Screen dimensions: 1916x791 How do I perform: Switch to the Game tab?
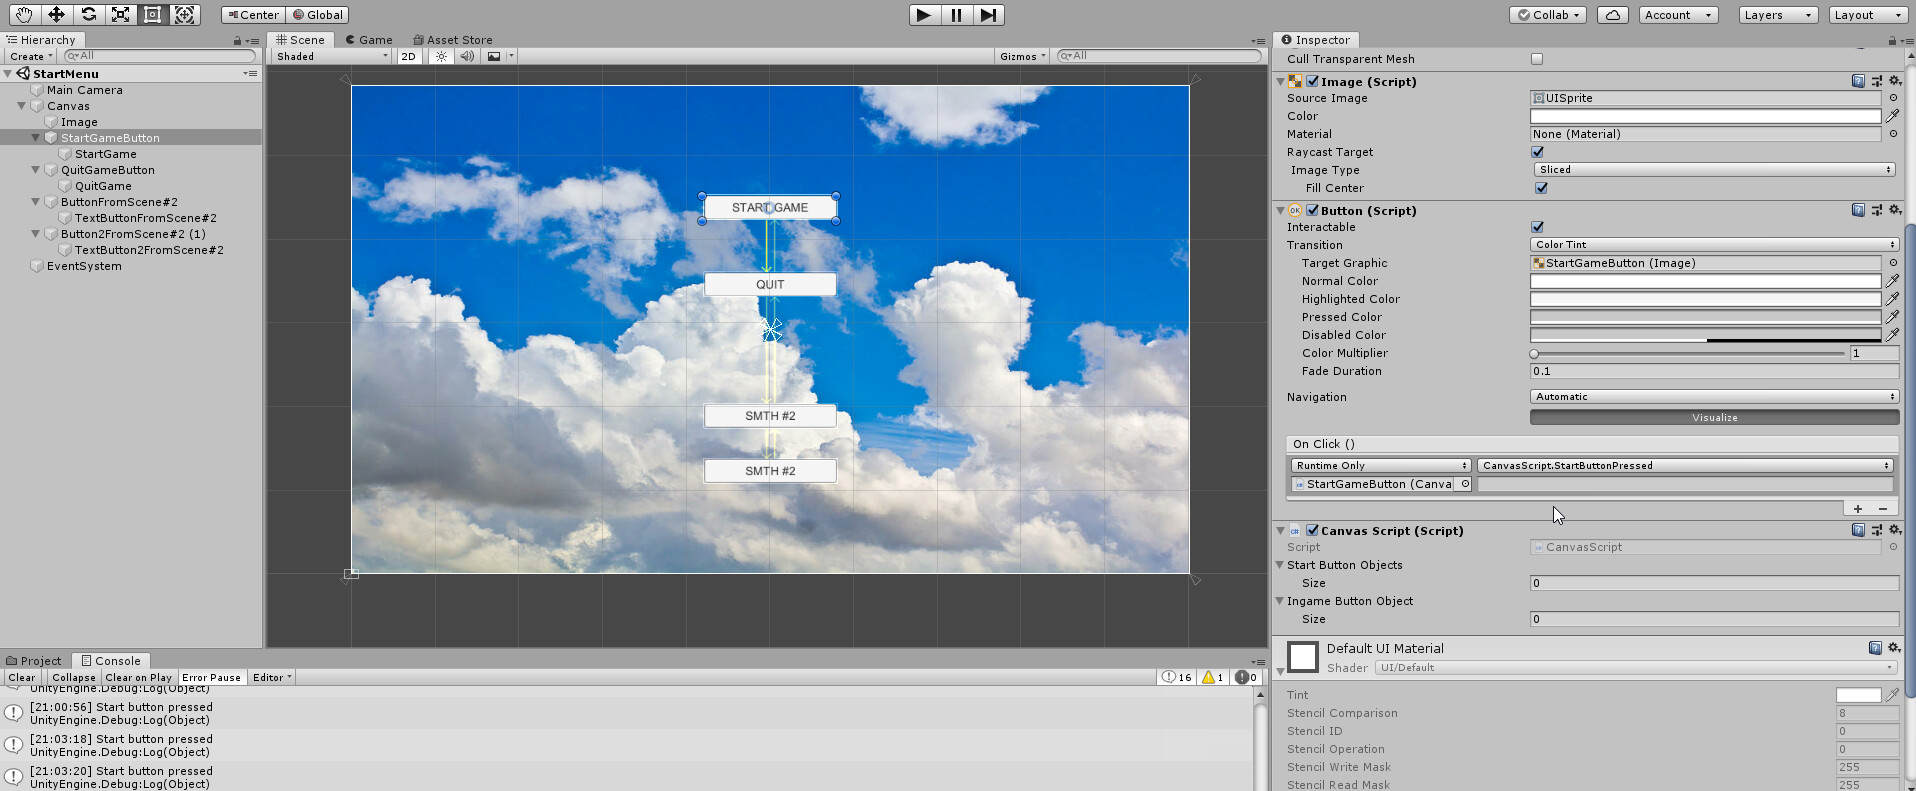(x=369, y=40)
